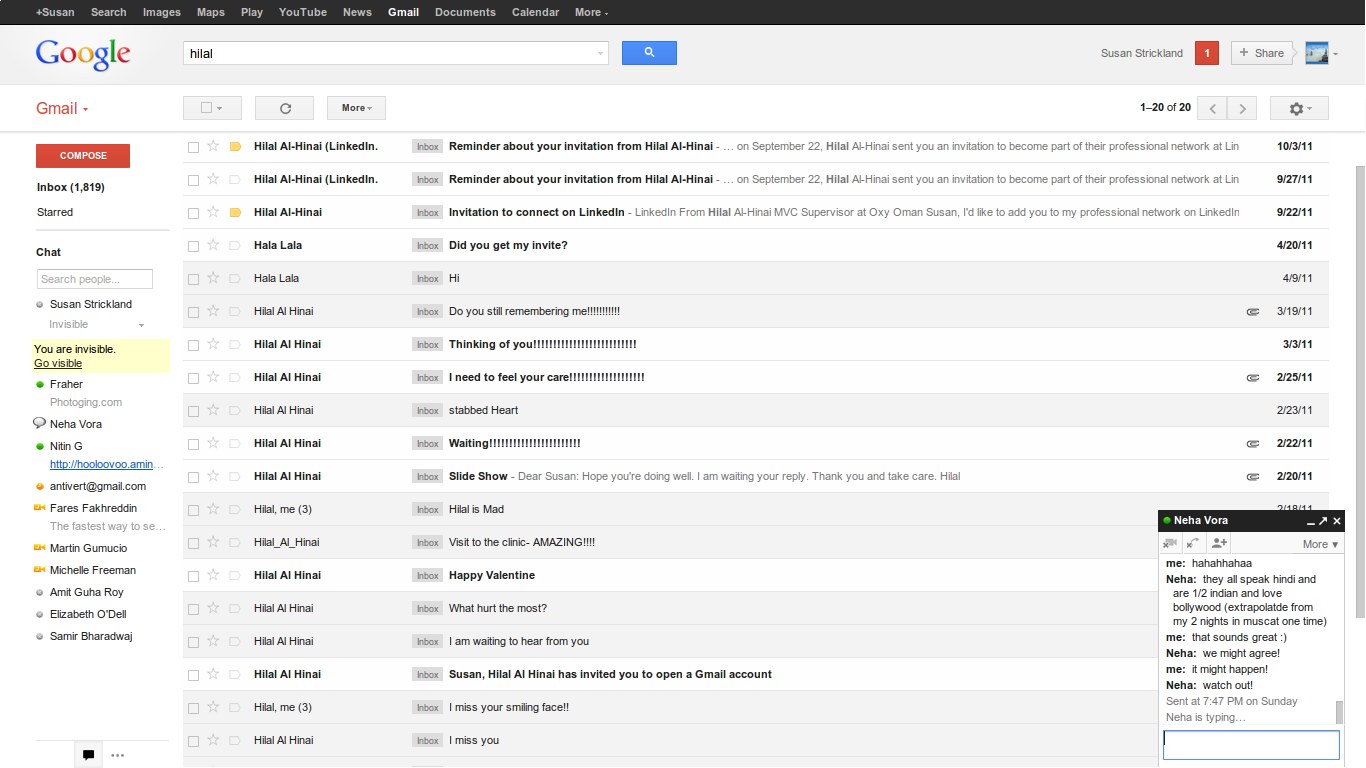Select the 'I miss you' email checkbox
The width and height of the screenshot is (1366, 768).
point(193,740)
